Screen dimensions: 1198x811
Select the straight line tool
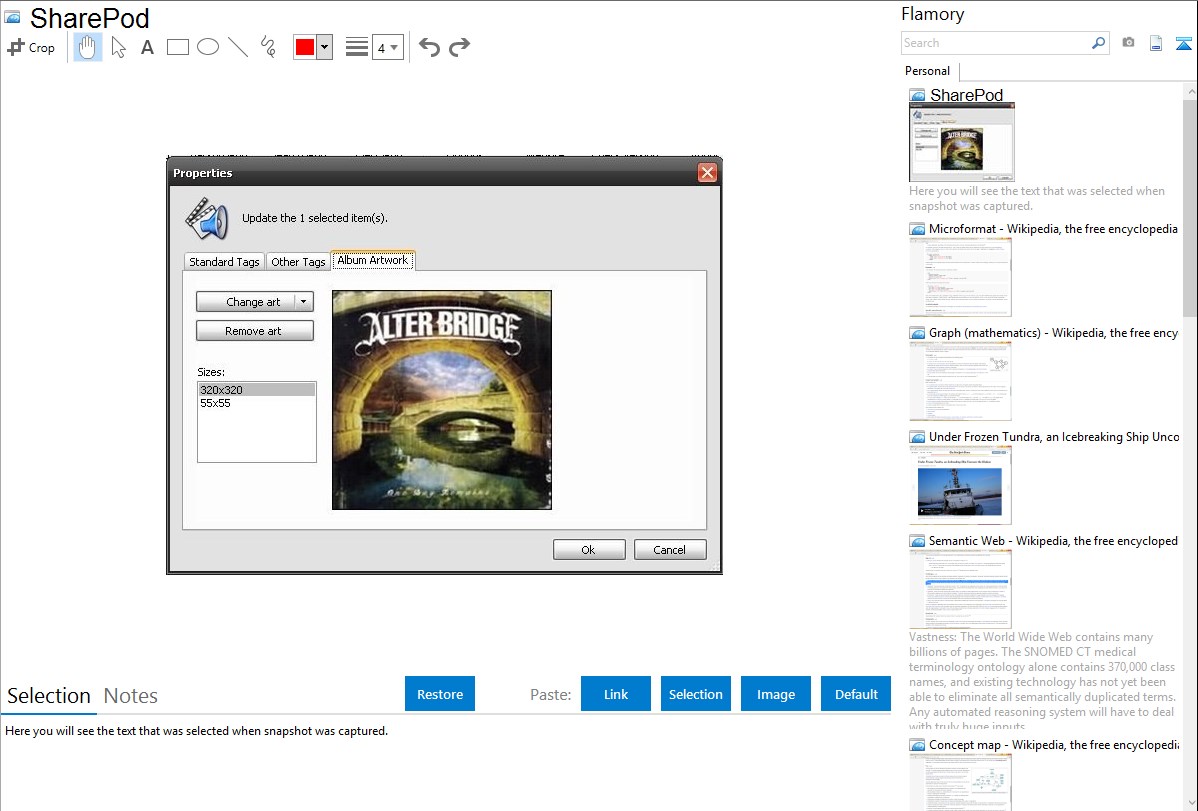pos(238,47)
